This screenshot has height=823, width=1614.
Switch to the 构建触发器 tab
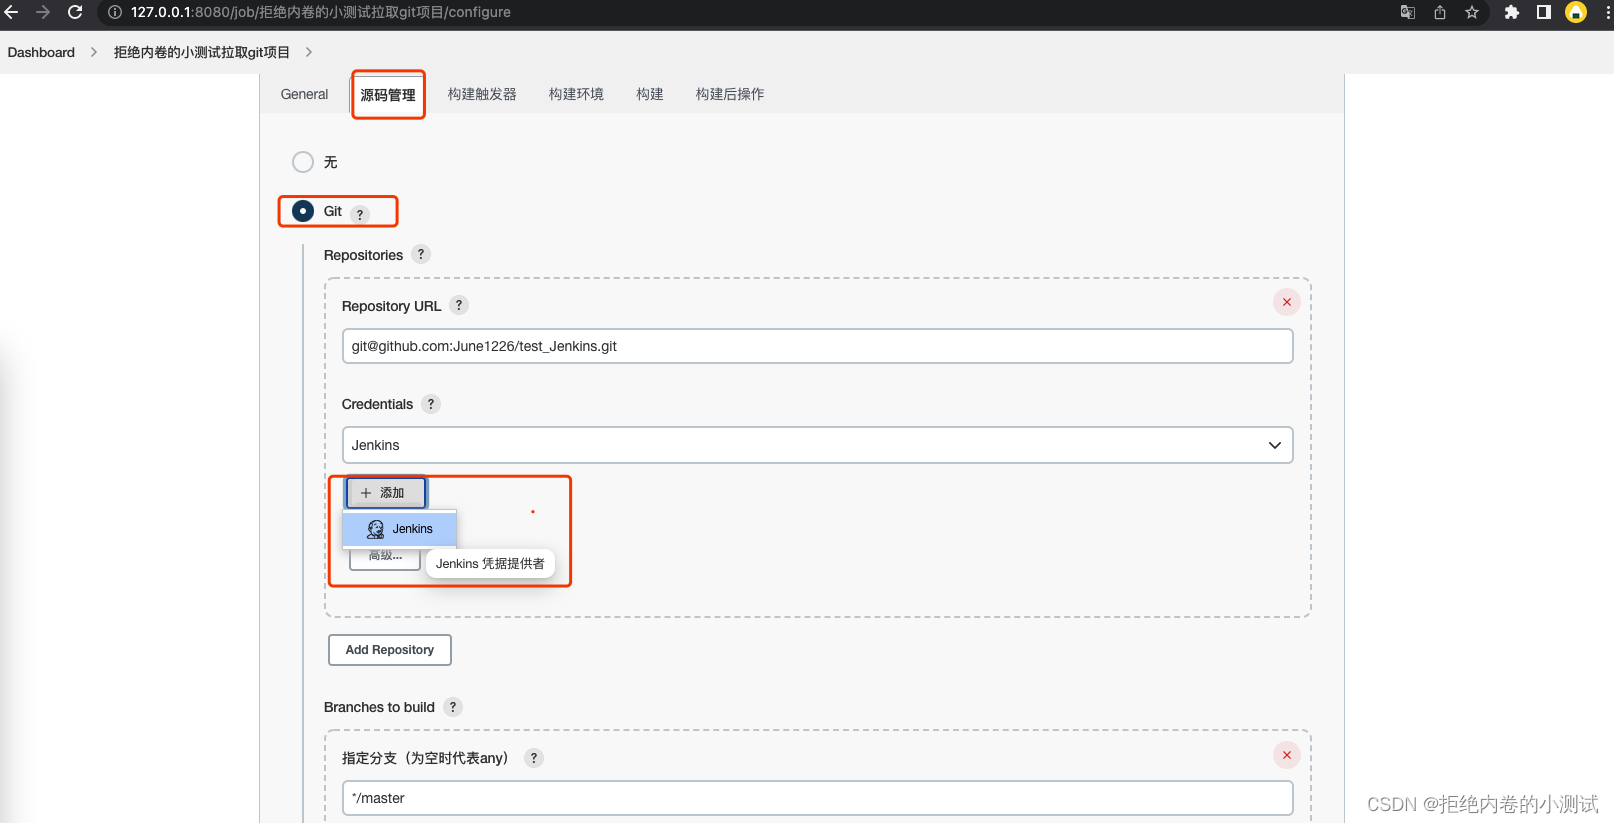click(x=482, y=94)
